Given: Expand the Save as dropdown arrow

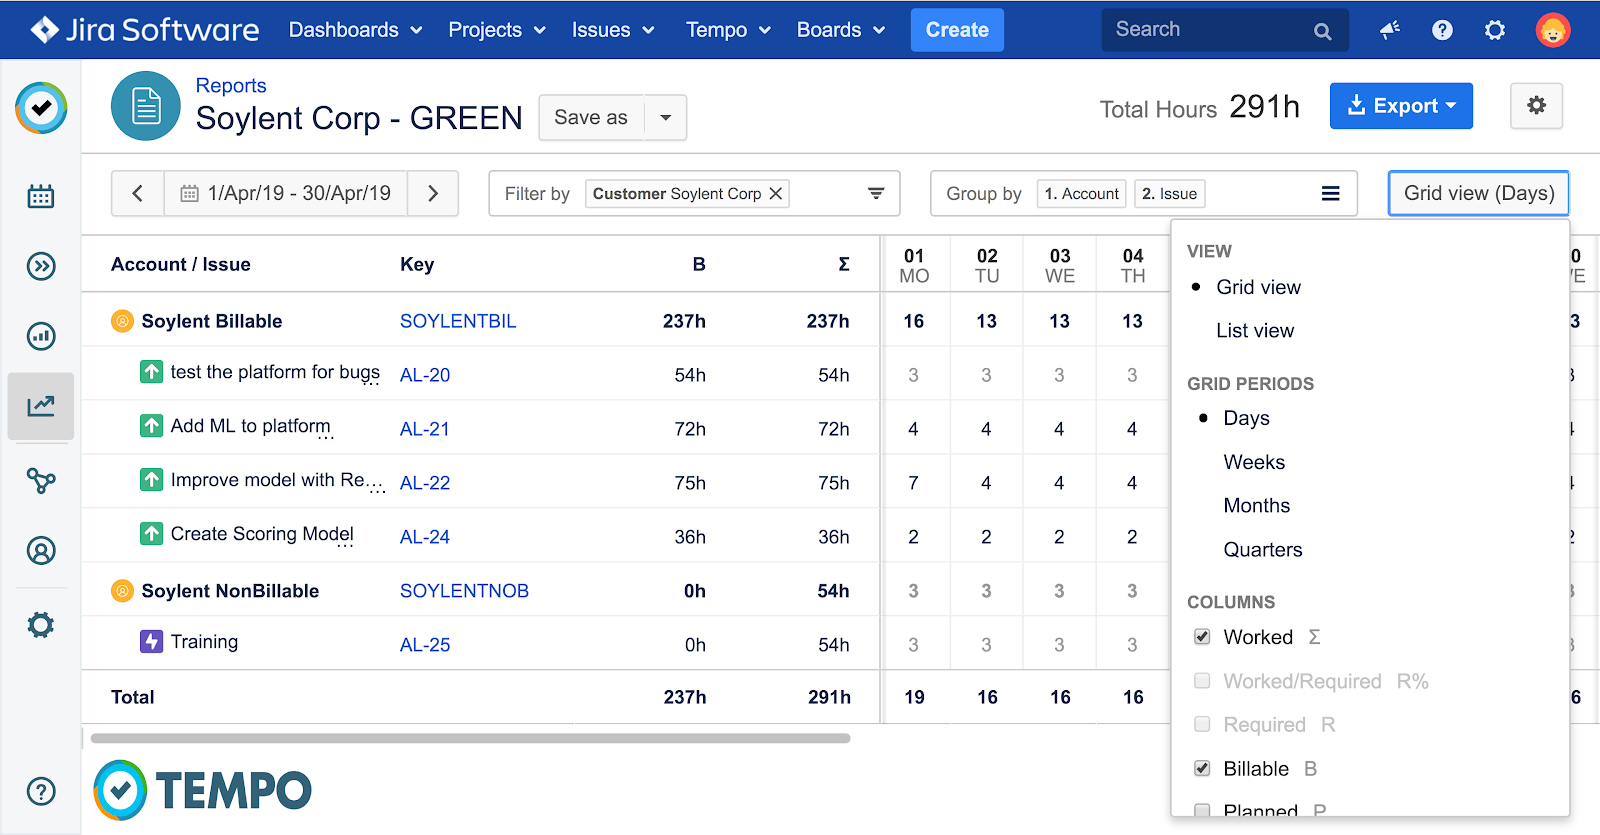Looking at the screenshot, I should coord(666,118).
